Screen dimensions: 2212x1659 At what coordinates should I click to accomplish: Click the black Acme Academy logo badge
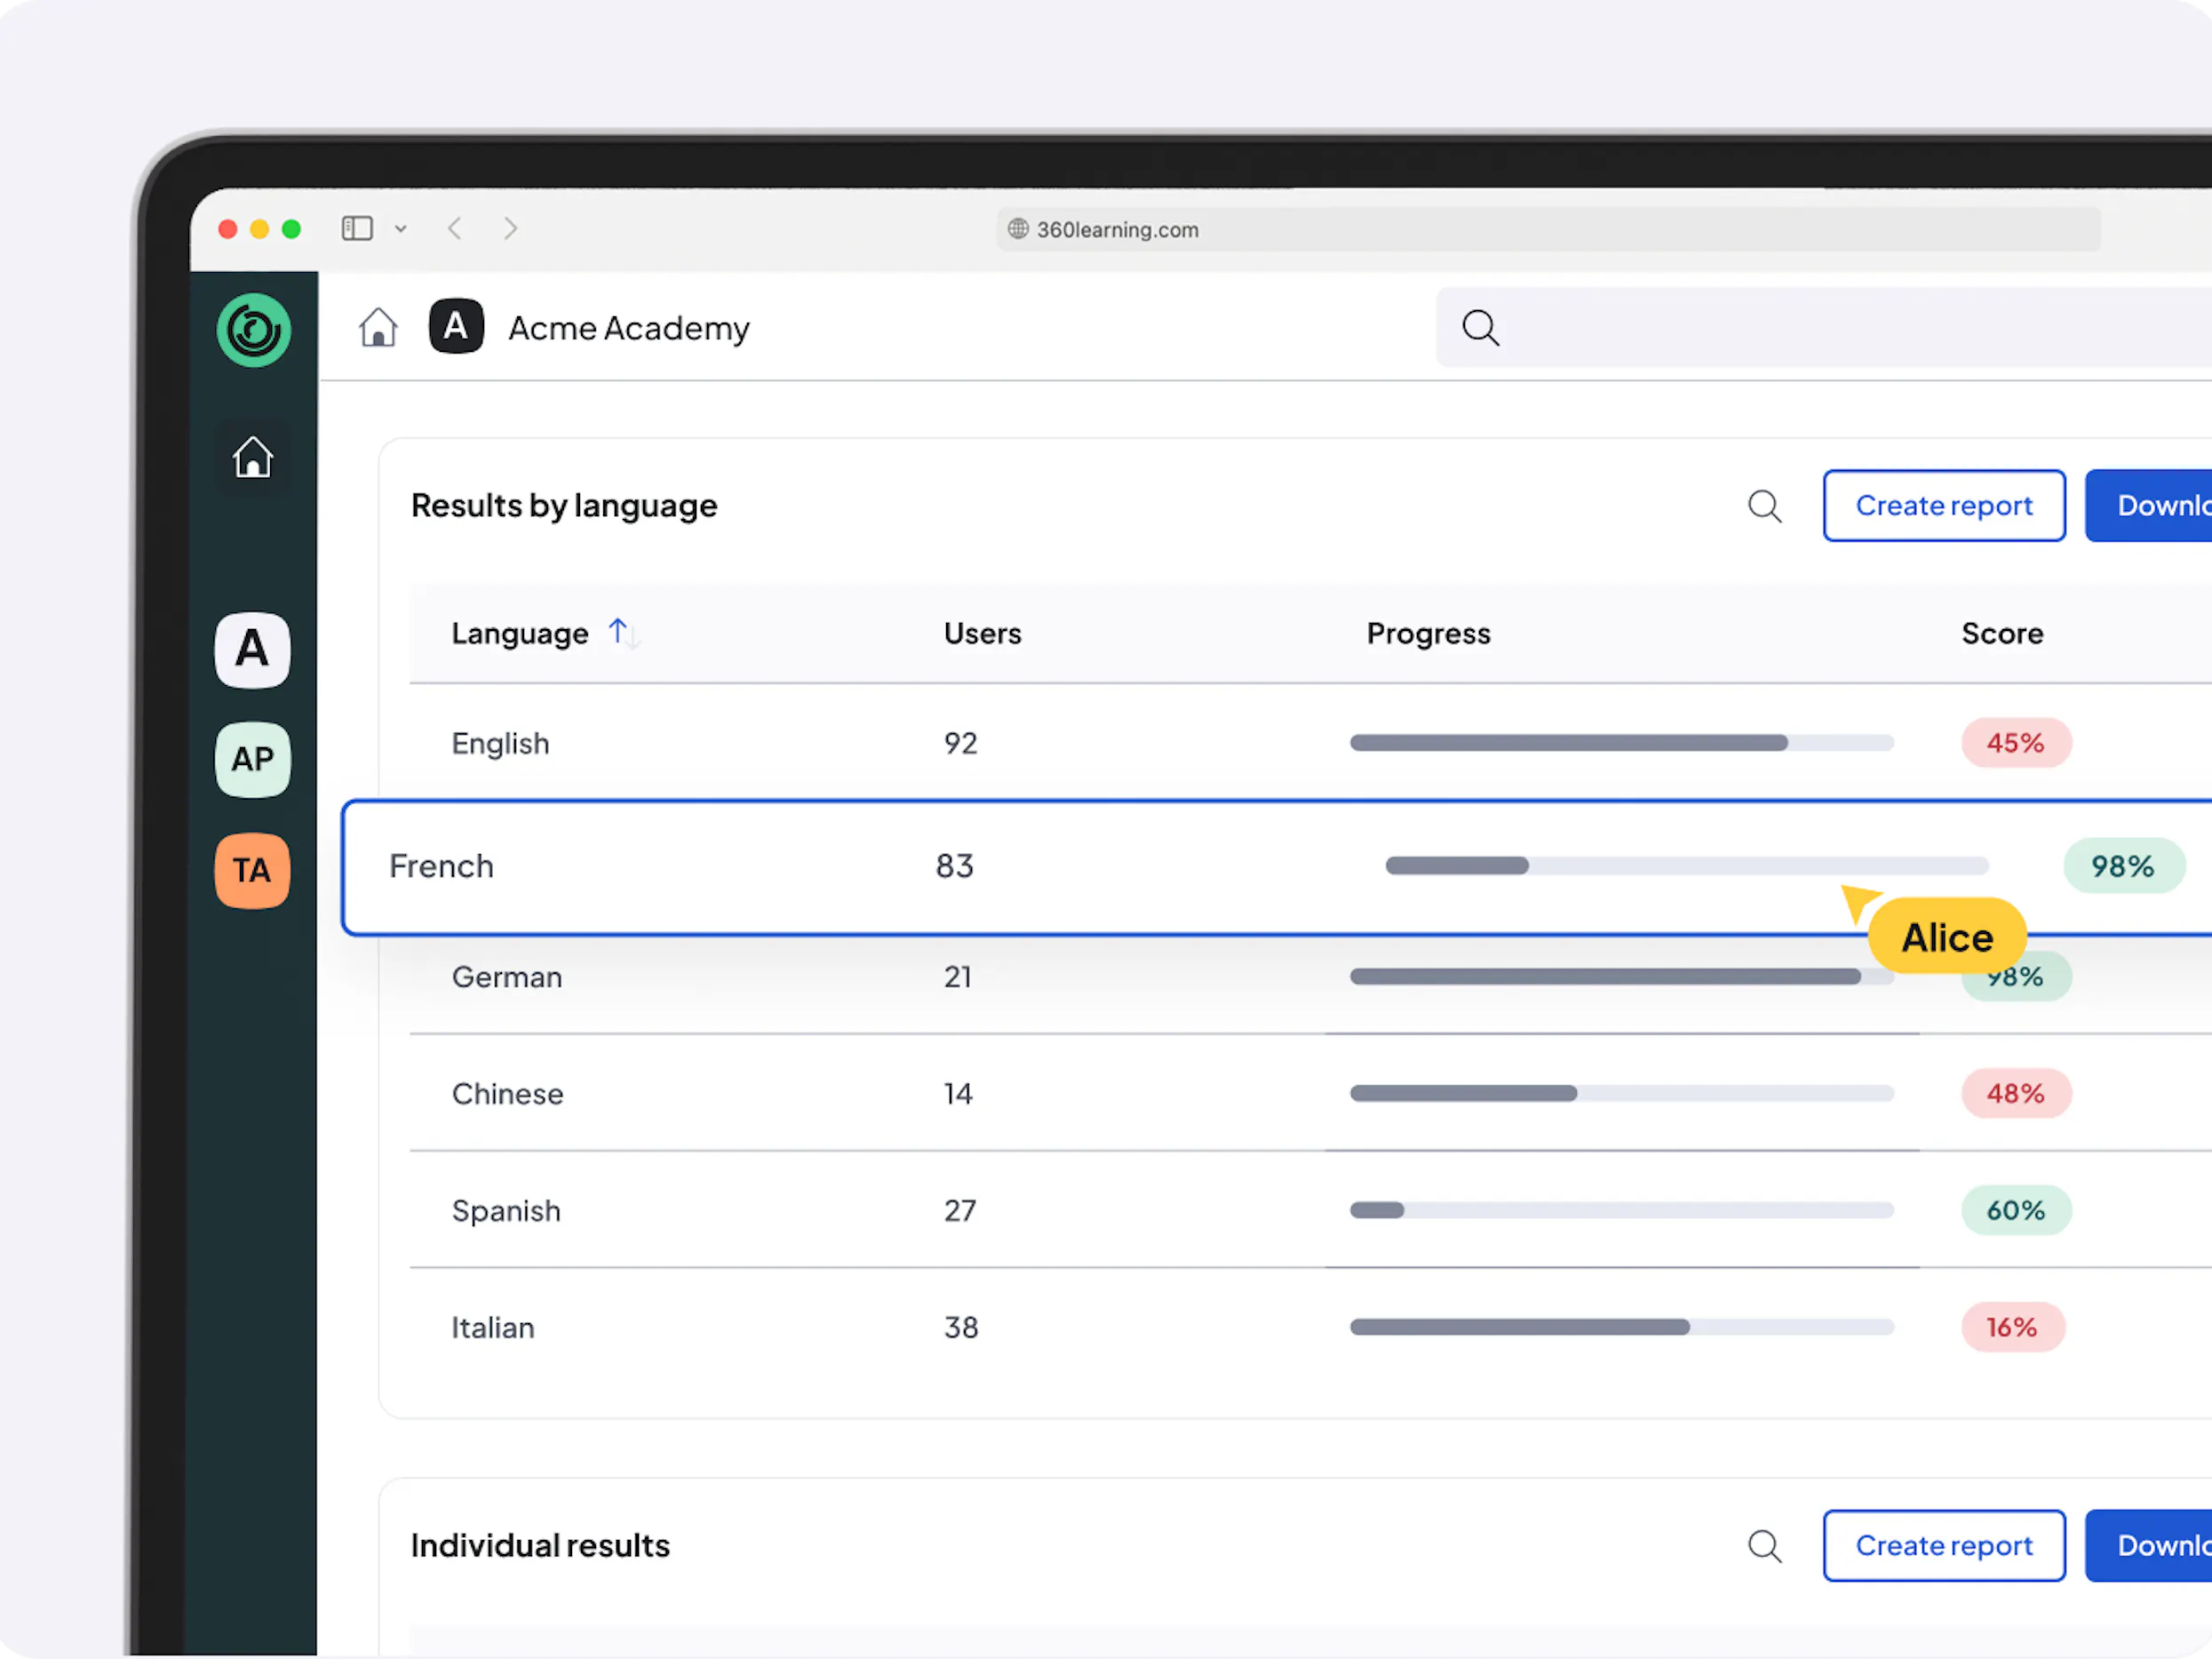pyautogui.click(x=456, y=326)
